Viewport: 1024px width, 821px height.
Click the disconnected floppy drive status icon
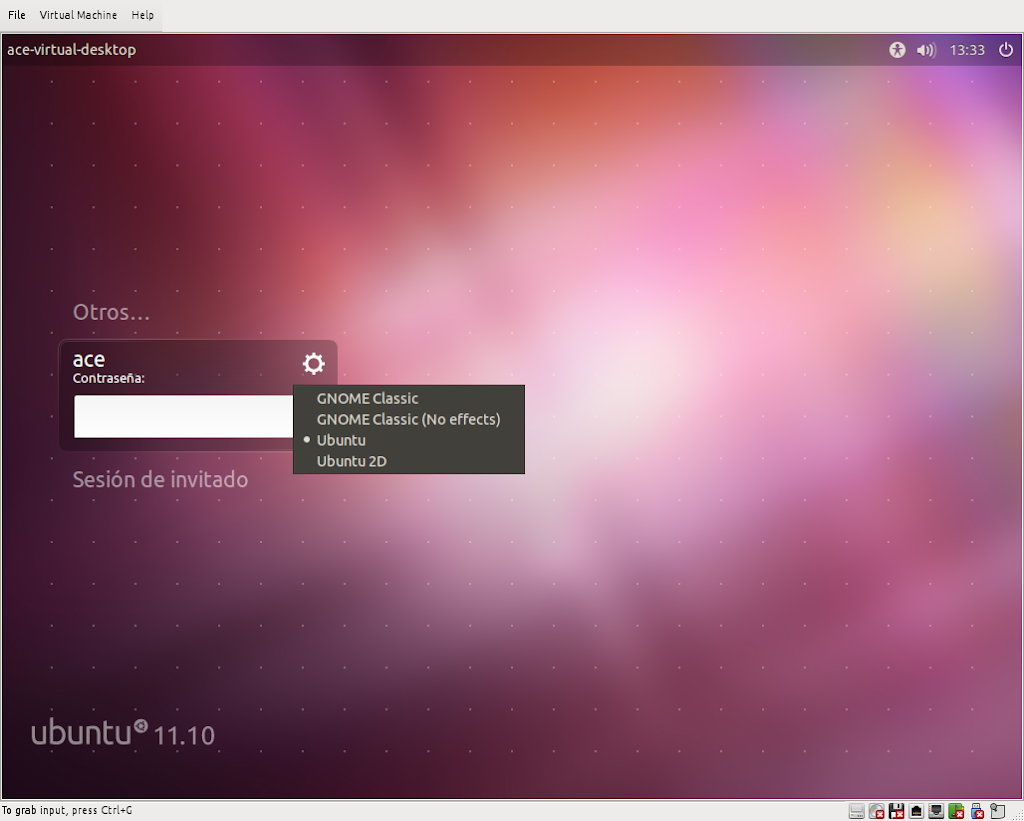tap(897, 811)
